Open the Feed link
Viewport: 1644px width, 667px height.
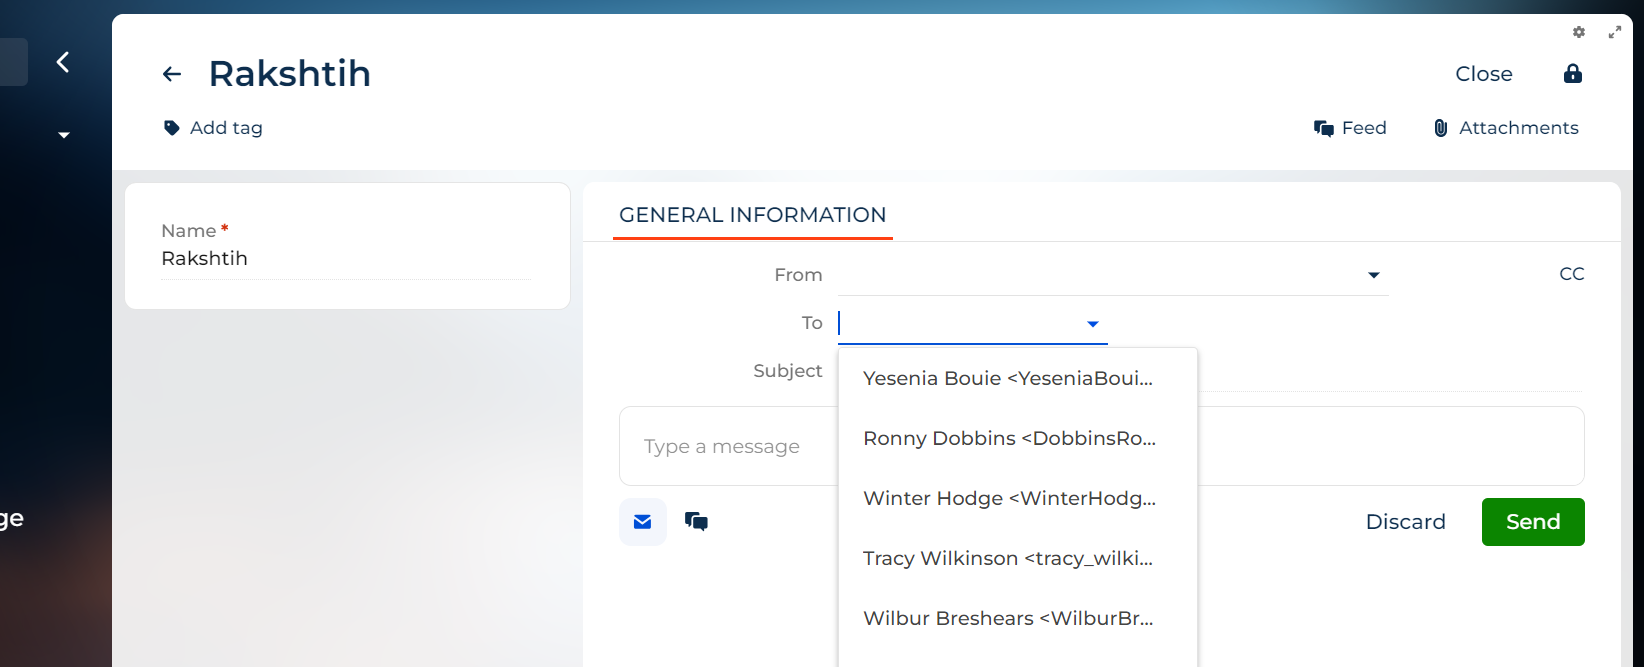[x=1364, y=128]
